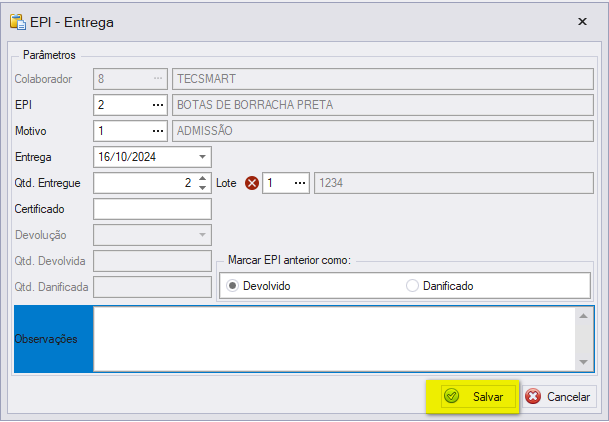Screen dimensions: 609x422
Task: Click Observações scrollbar down arrow
Action: click(583, 362)
